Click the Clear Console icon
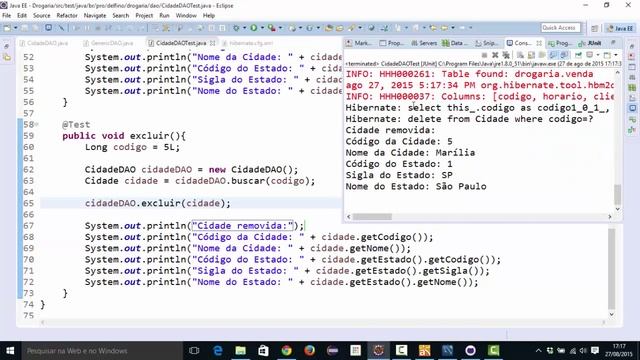This screenshot has width=640, height=360. 520,55
